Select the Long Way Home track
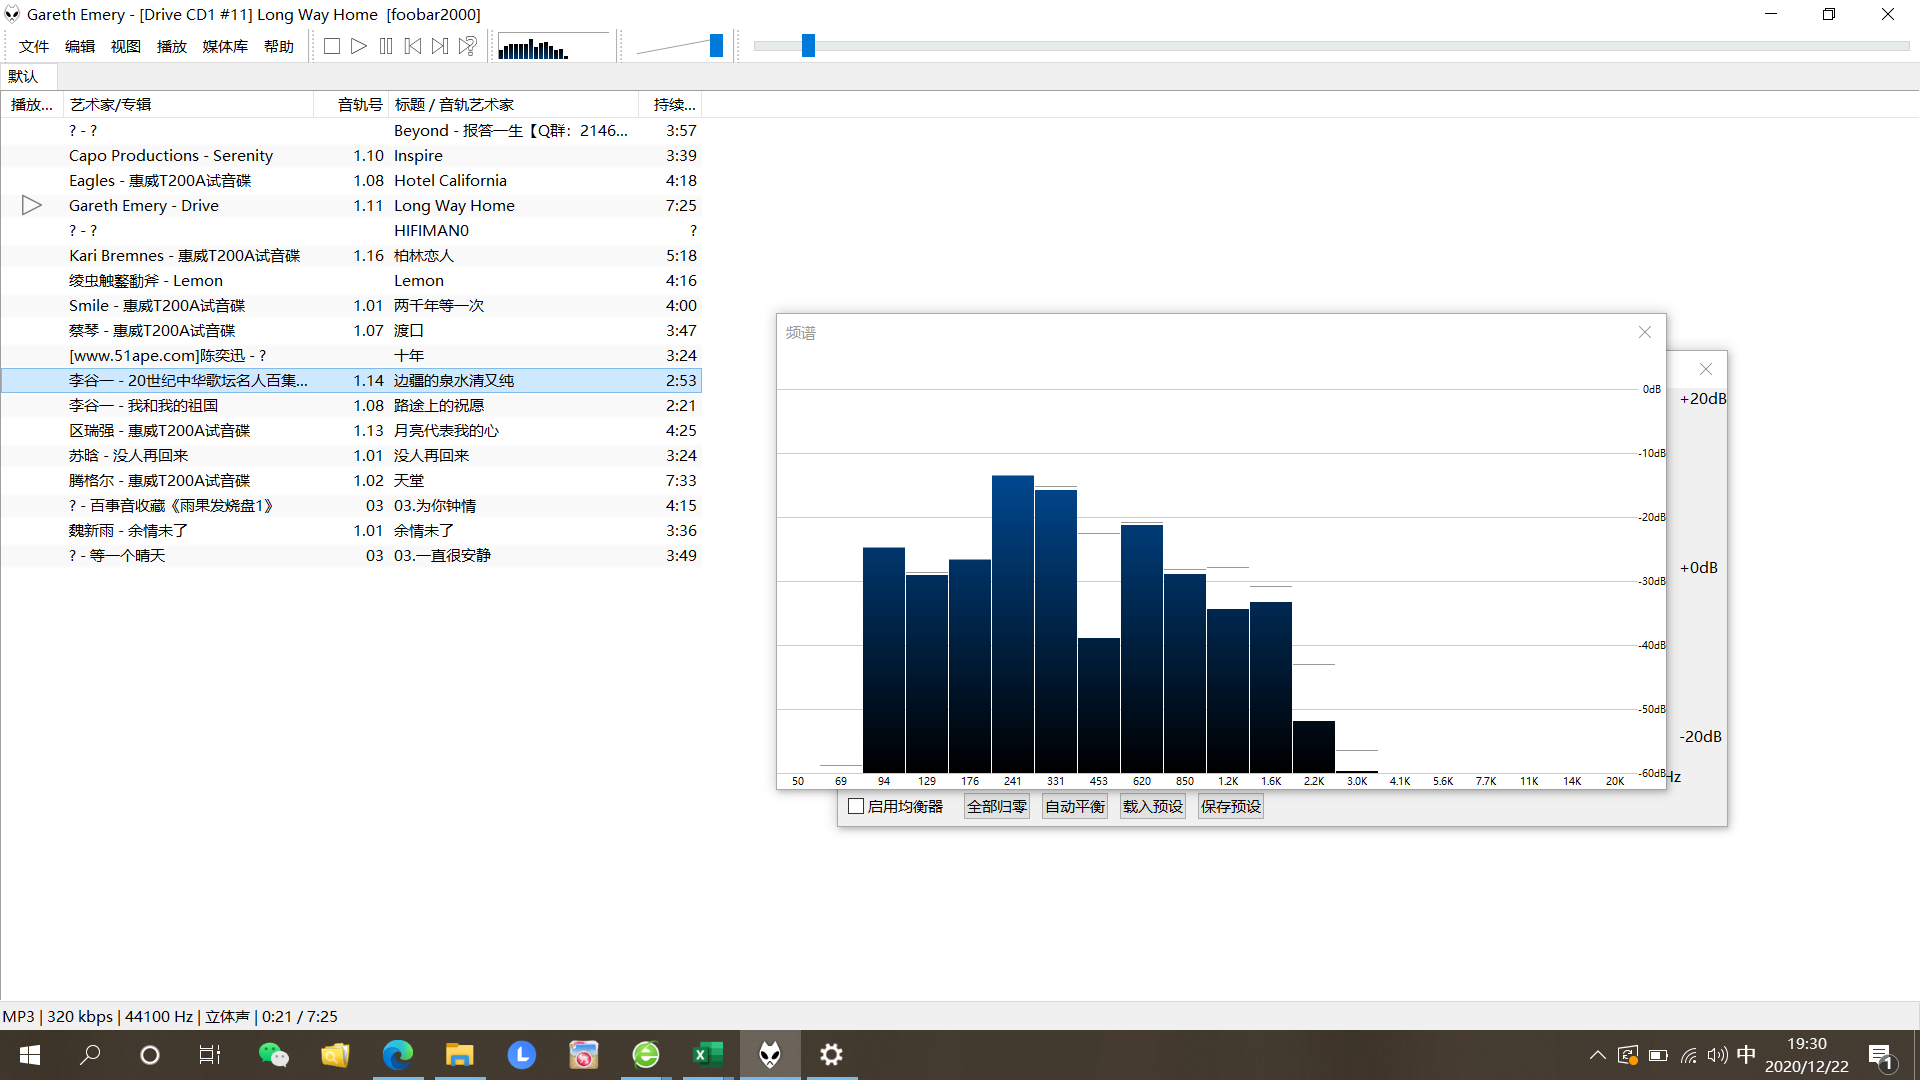This screenshot has height=1080, width=1920. pos(351,205)
